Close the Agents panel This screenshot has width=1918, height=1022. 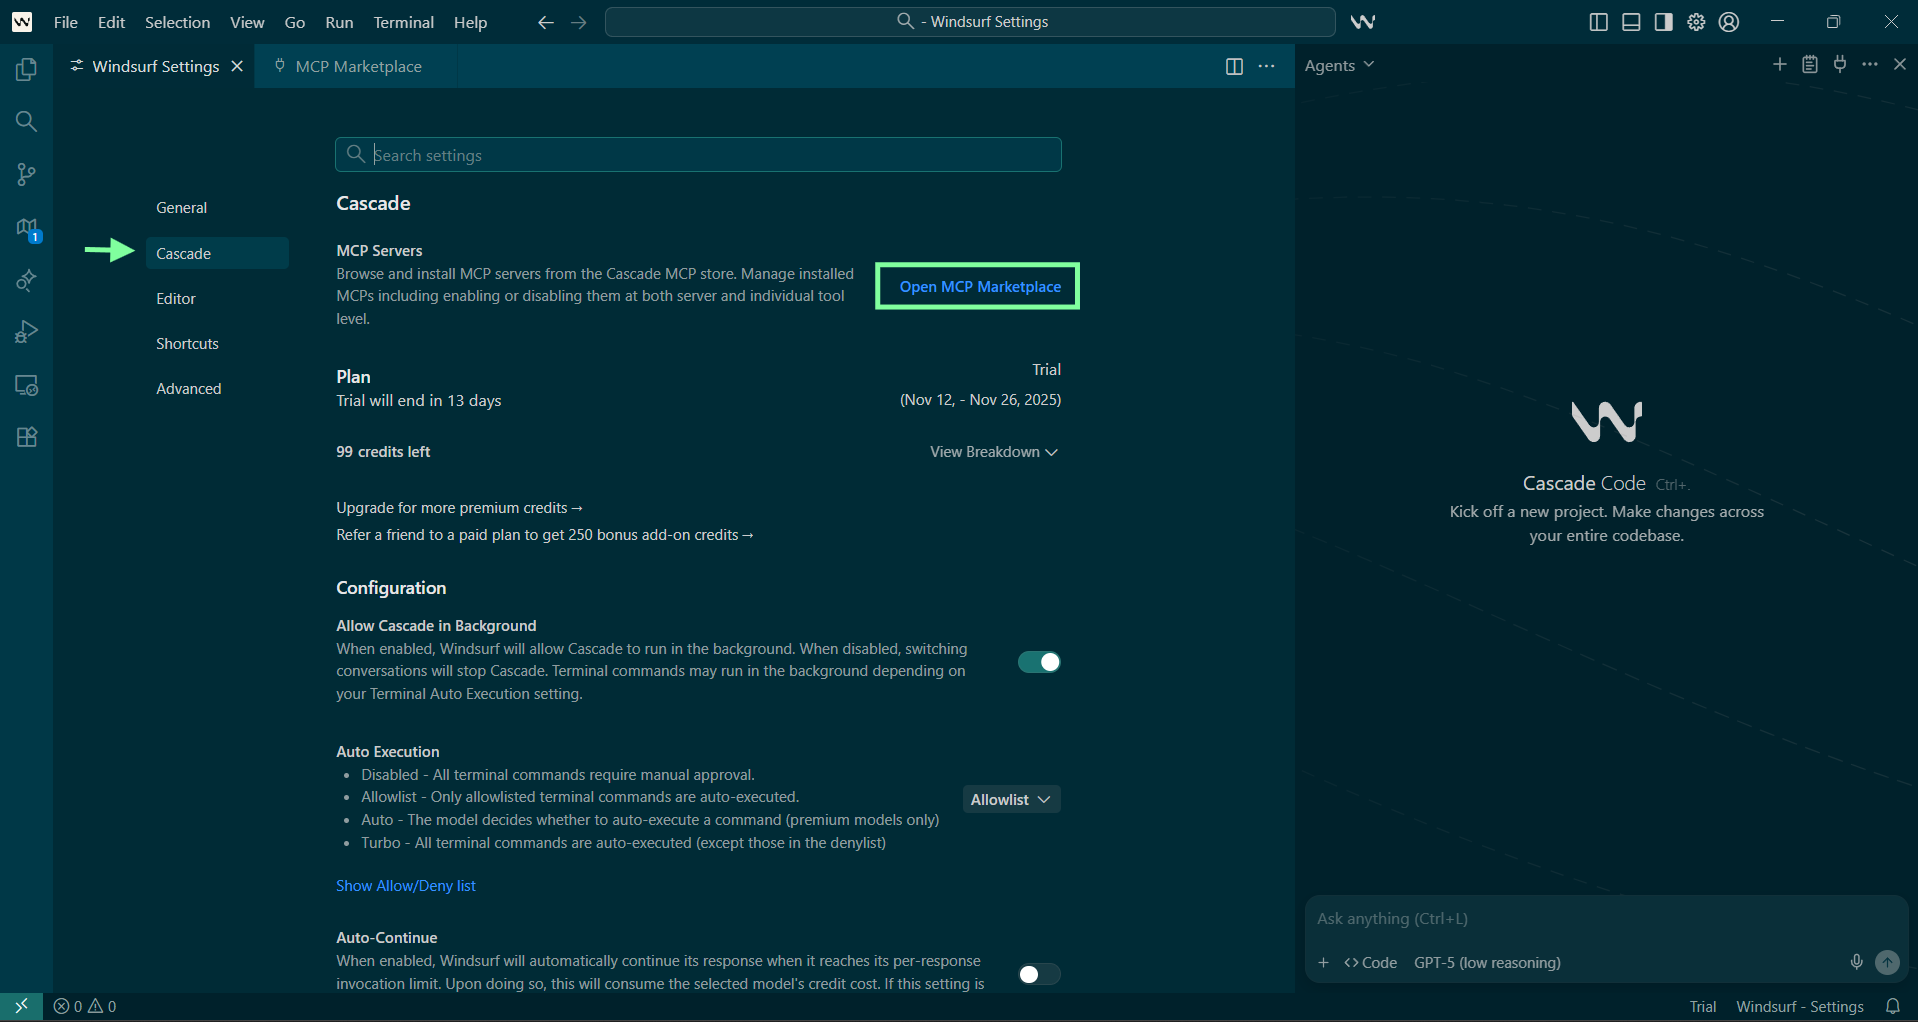1900,64
